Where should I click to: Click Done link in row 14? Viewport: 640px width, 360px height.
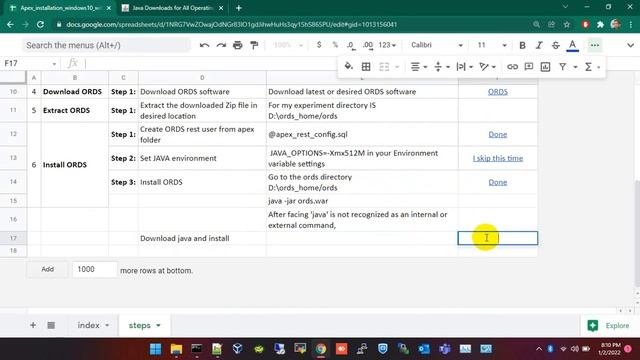(498, 182)
